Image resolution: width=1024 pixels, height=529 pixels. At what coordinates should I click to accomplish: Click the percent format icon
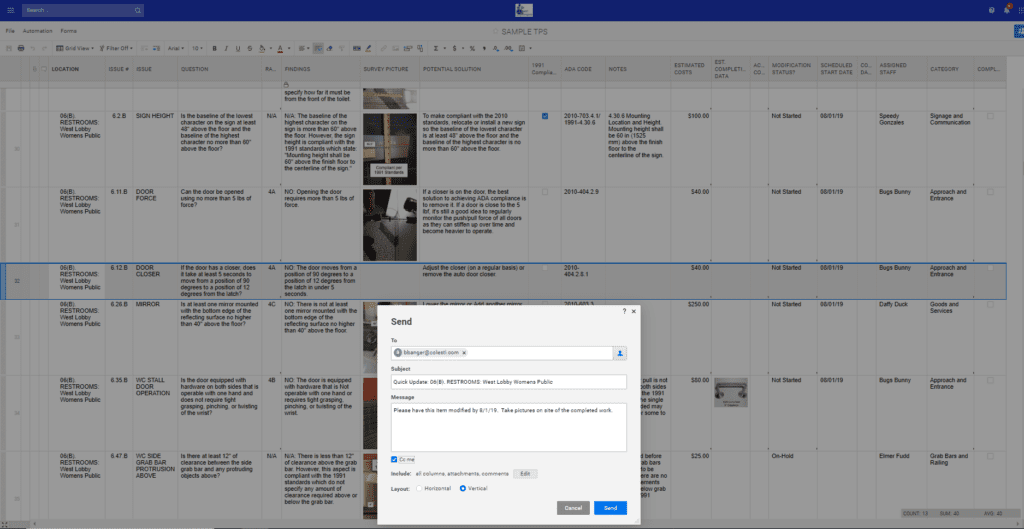coord(472,48)
